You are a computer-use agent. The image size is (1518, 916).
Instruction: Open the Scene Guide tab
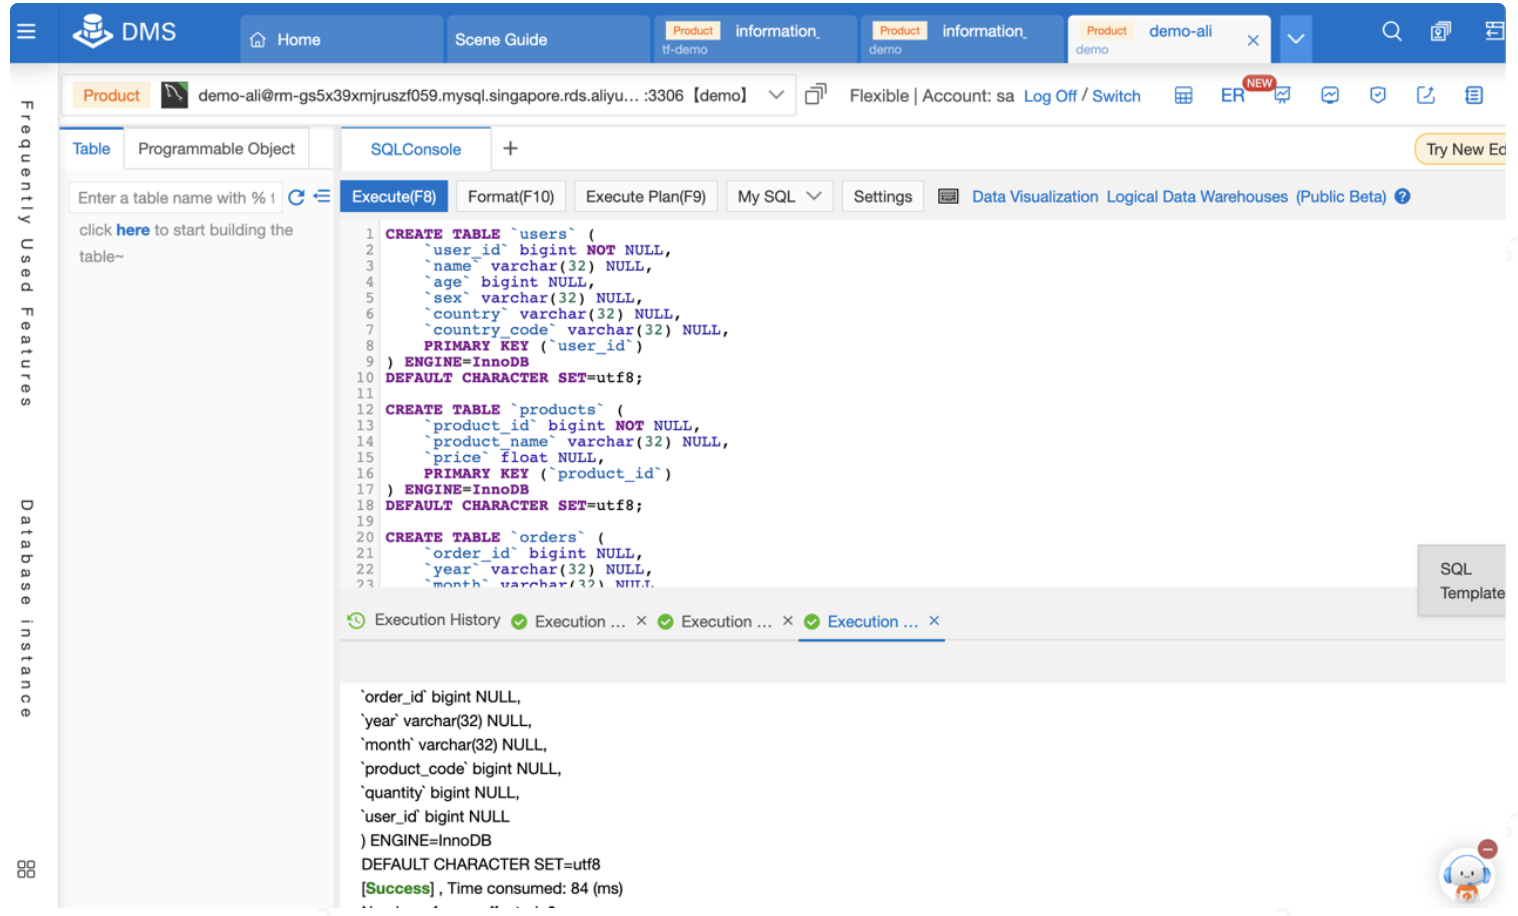[501, 40]
